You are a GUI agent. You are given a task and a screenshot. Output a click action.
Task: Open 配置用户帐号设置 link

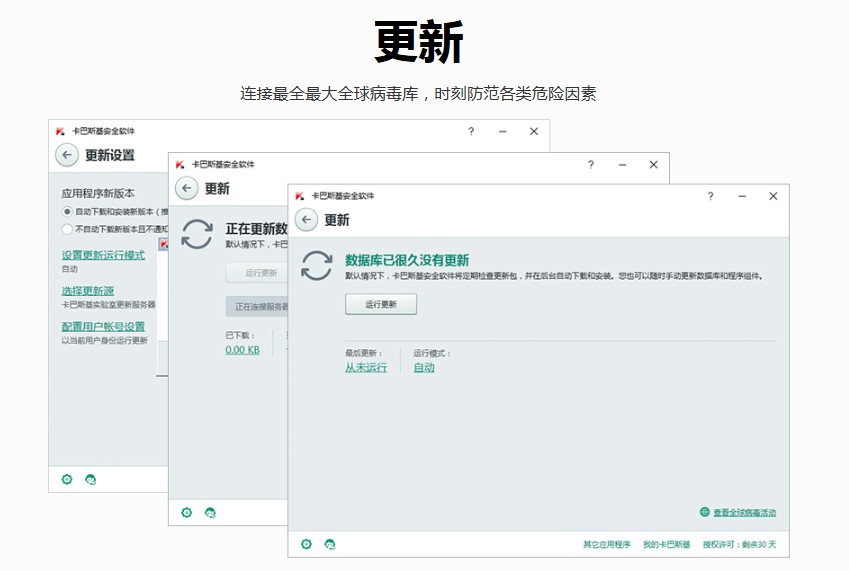103,326
